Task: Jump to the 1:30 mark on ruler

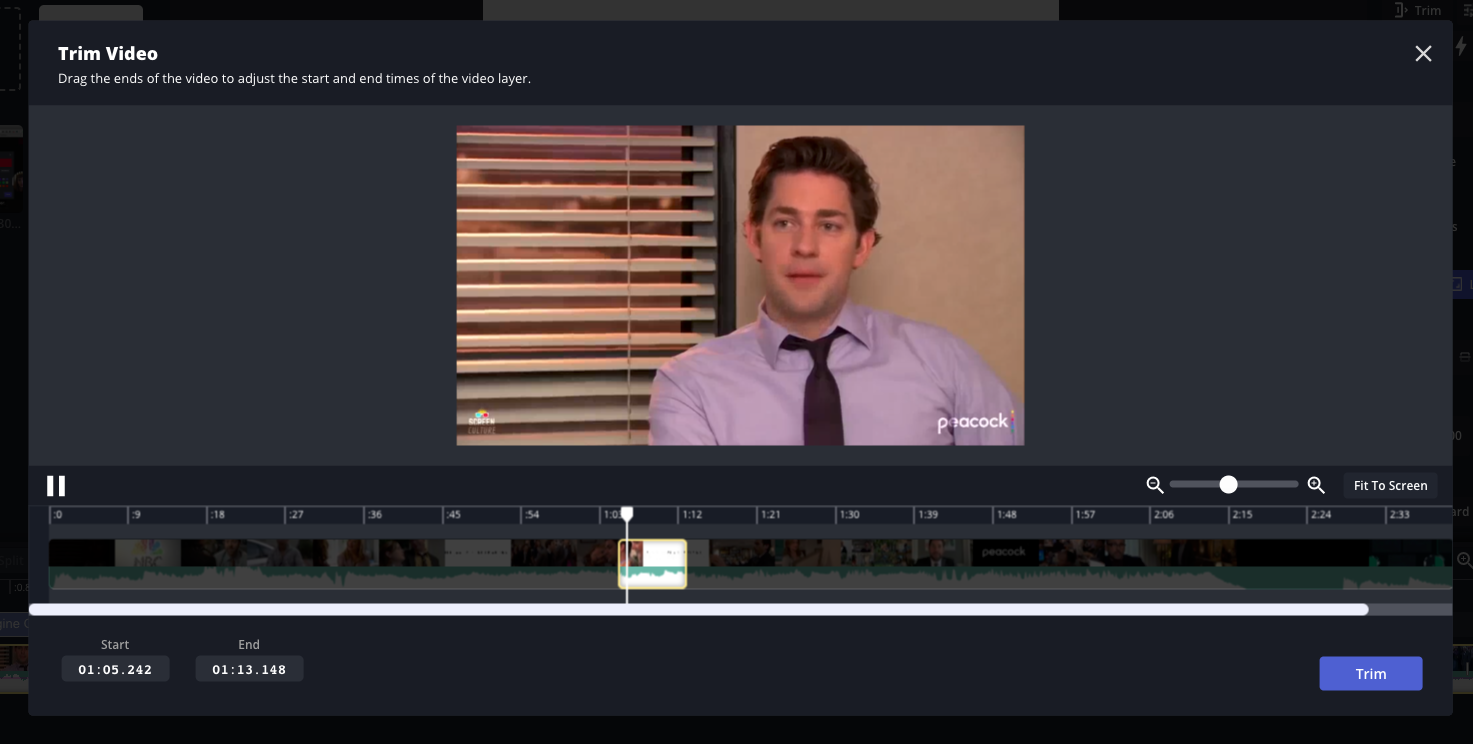Action: click(849, 515)
